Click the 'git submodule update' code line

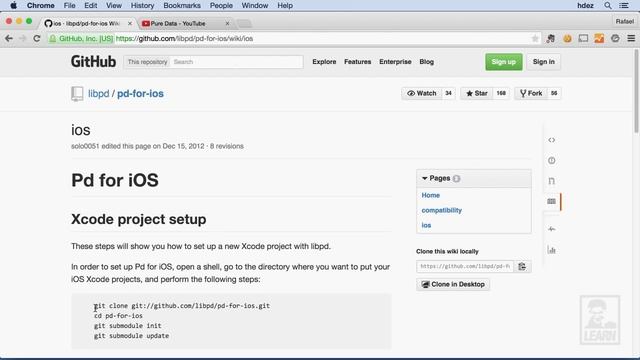pos(131,336)
